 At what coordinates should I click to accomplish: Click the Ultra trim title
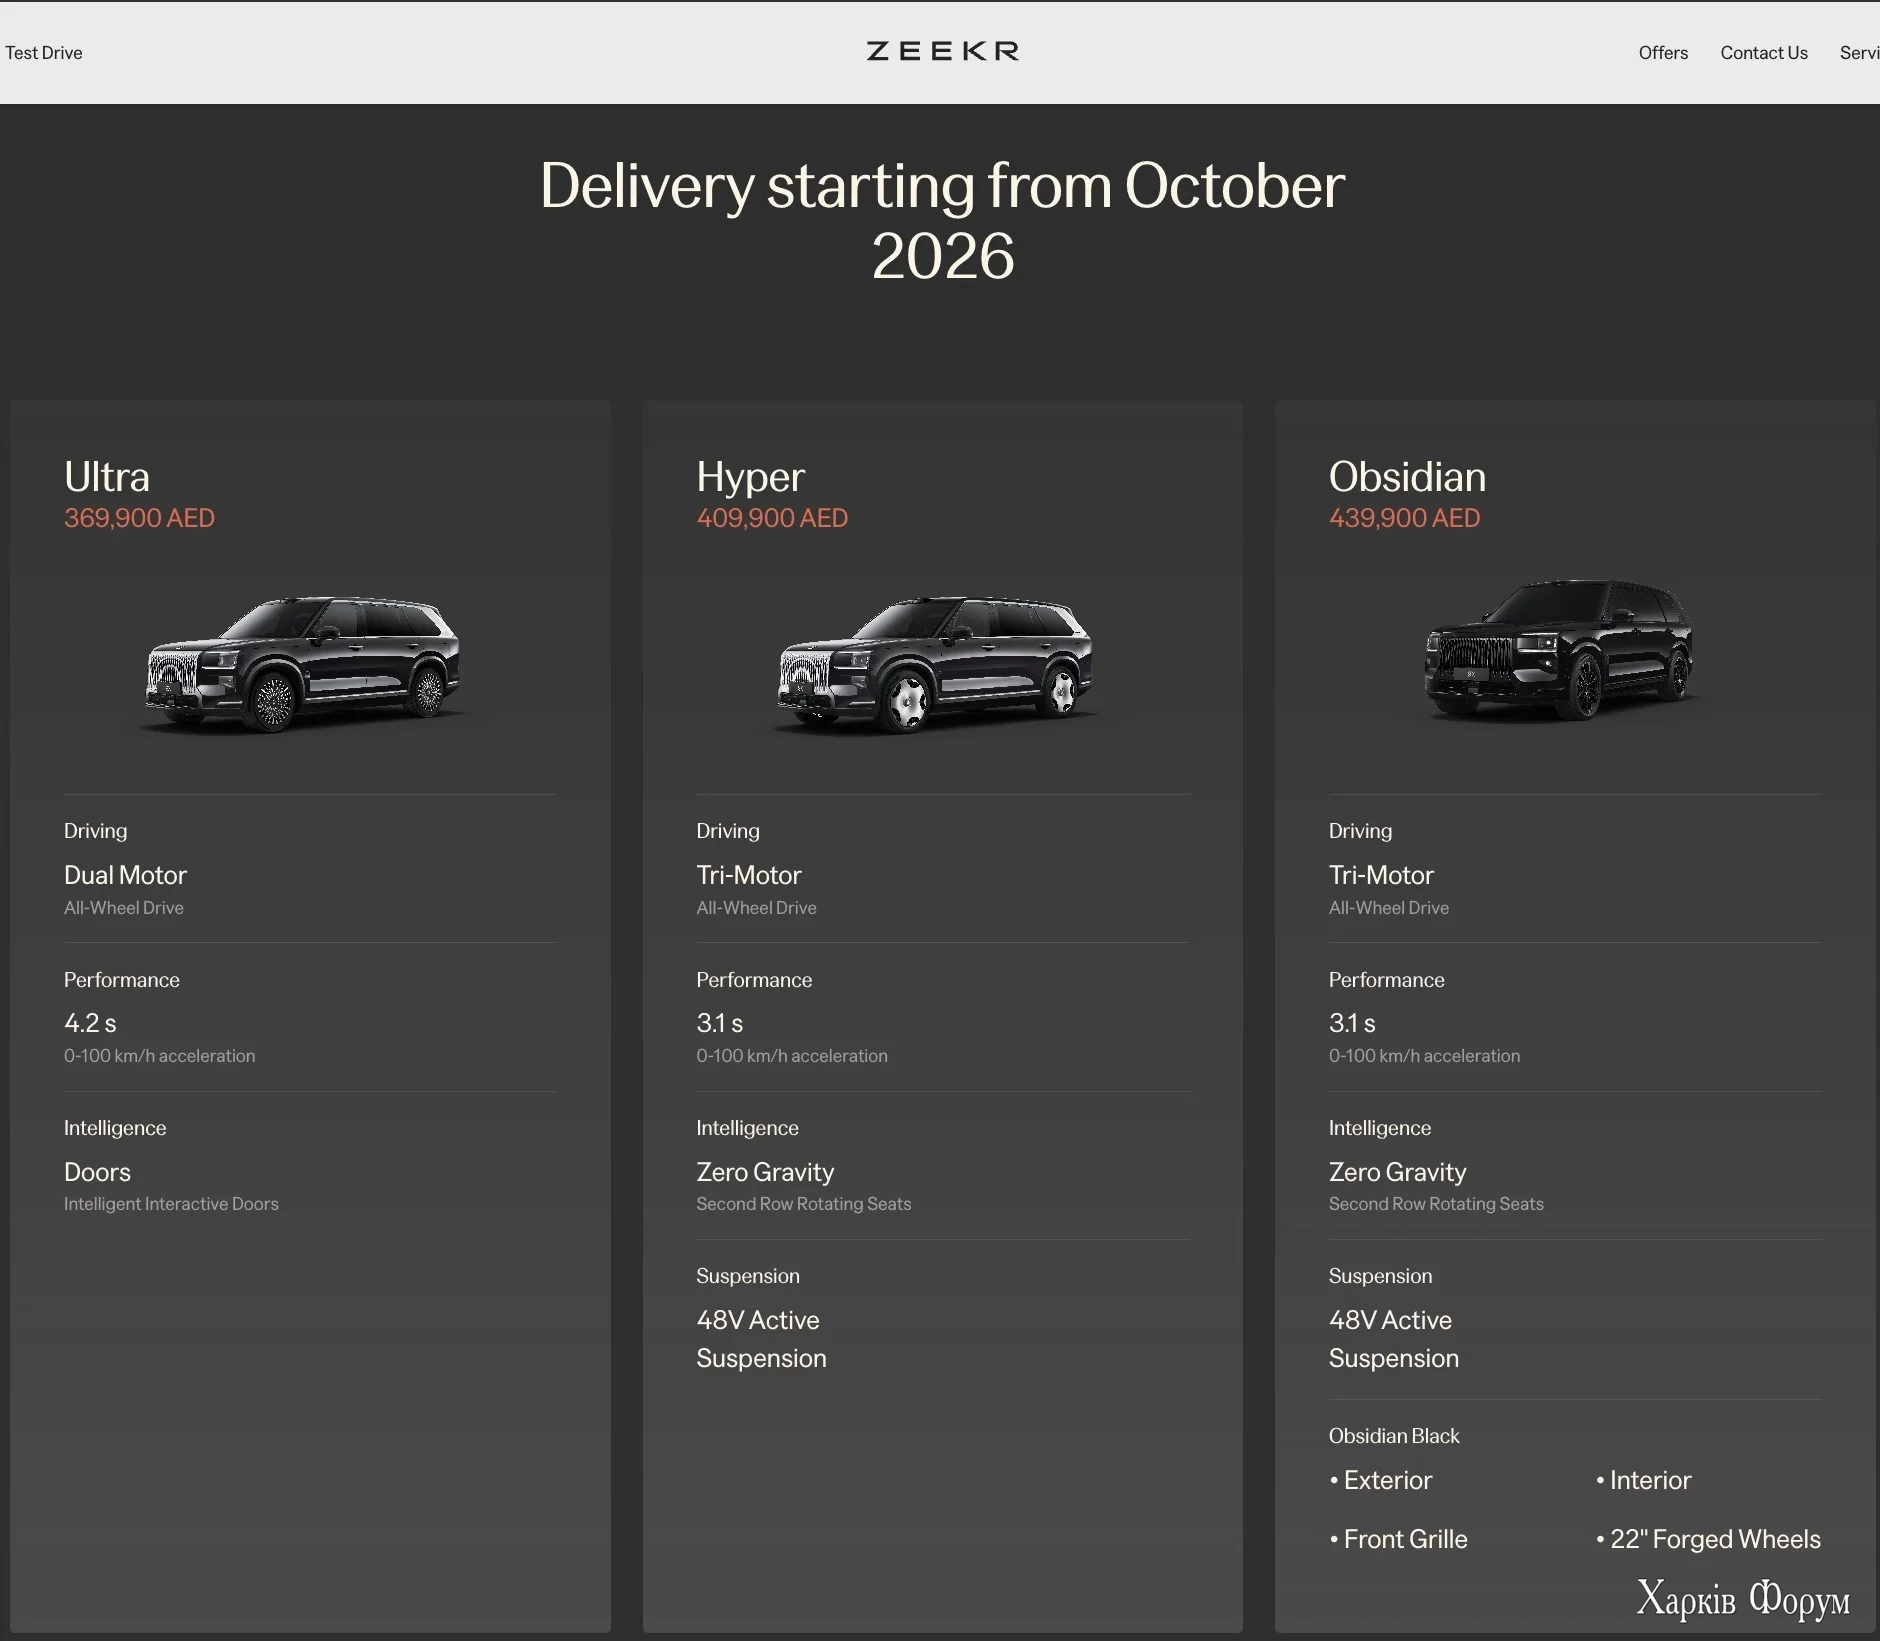(x=107, y=477)
